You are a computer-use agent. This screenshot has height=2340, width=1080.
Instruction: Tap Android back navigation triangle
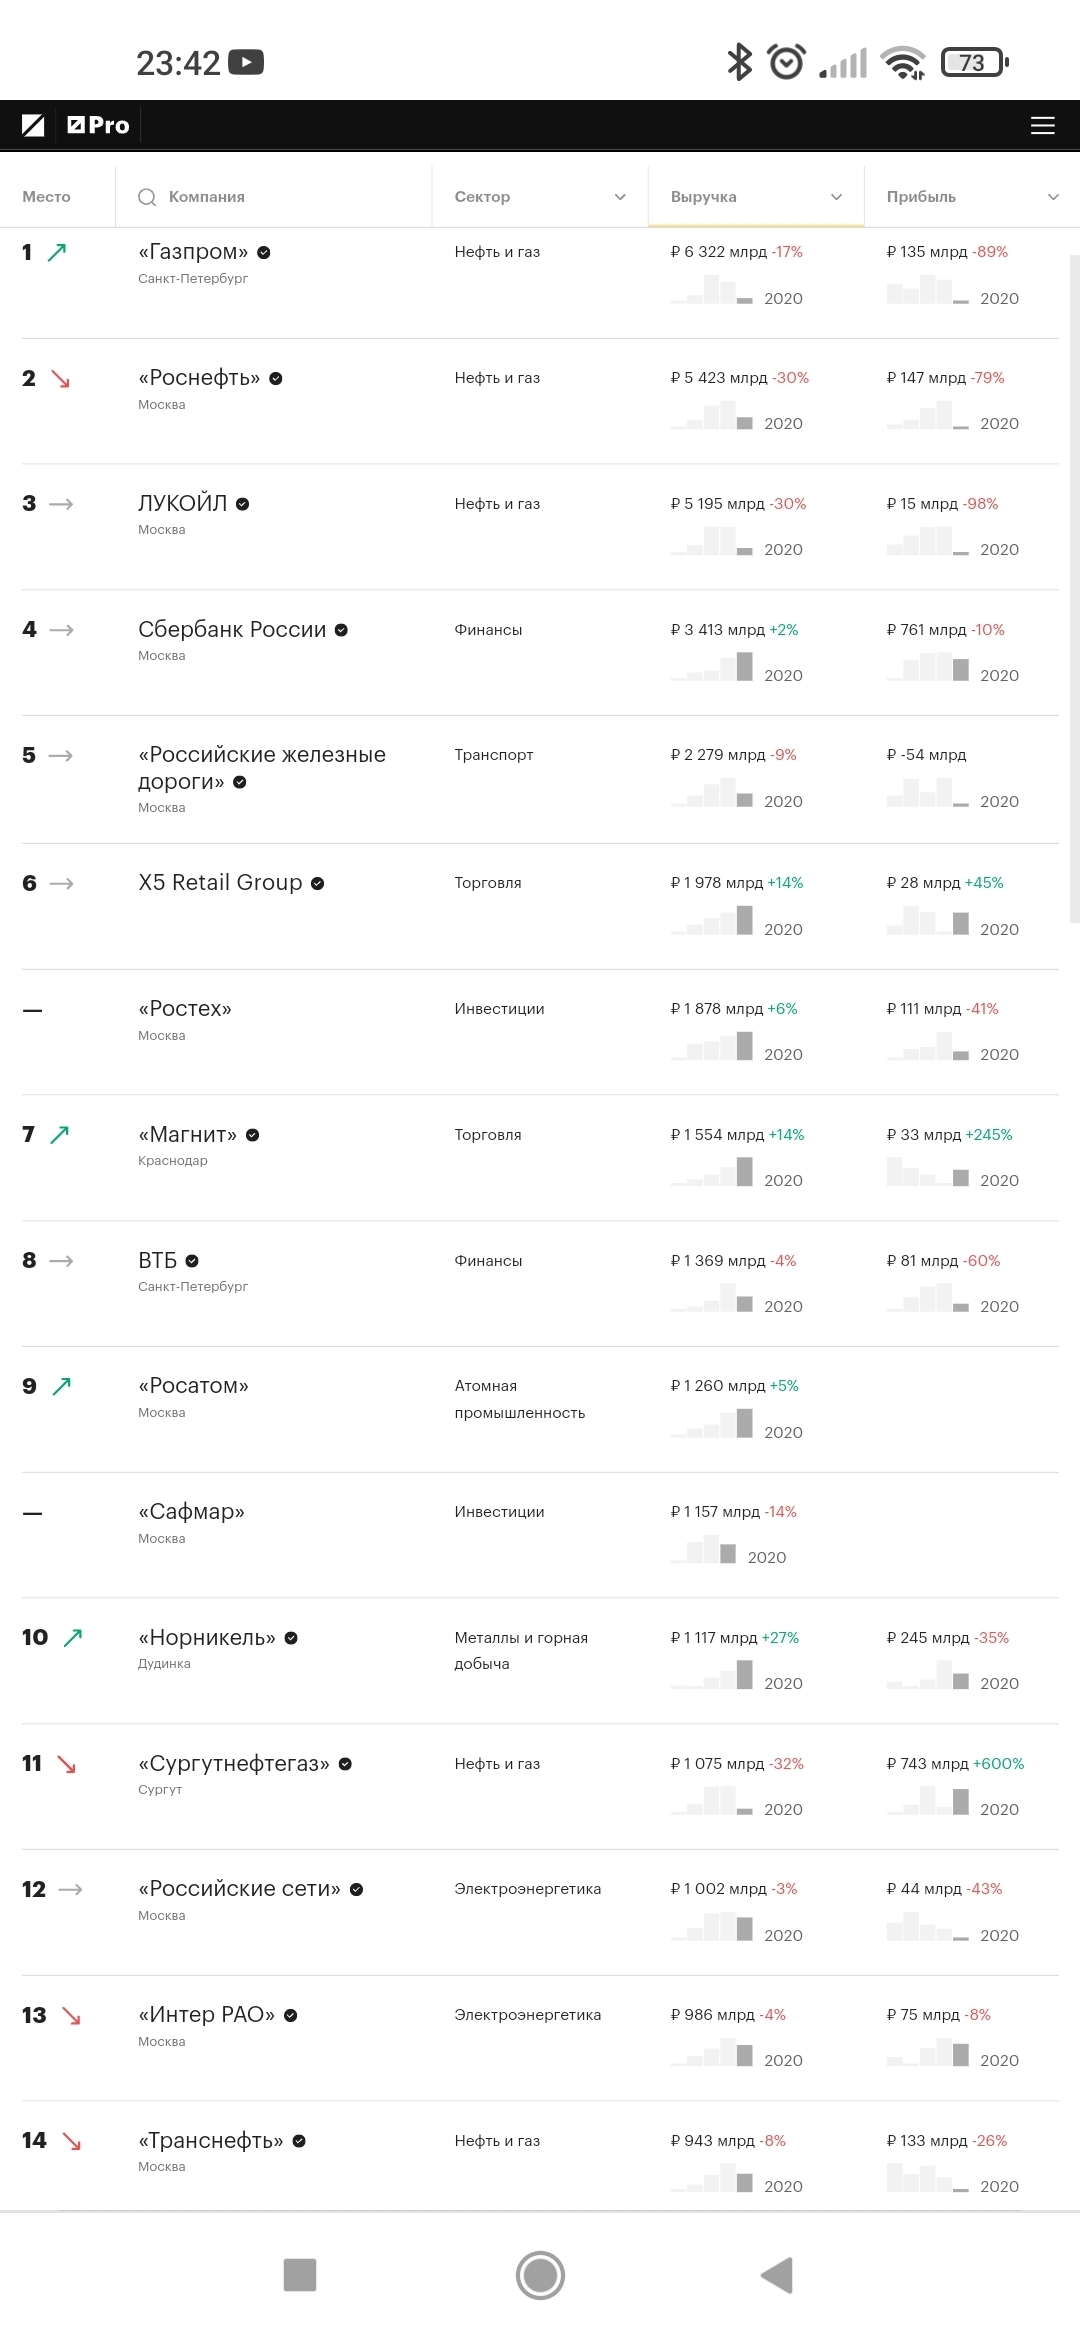coord(777,2275)
